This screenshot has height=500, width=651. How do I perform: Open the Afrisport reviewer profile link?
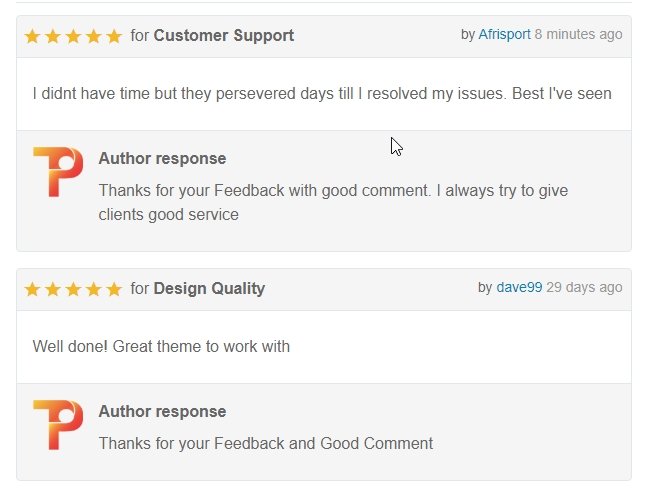click(504, 35)
